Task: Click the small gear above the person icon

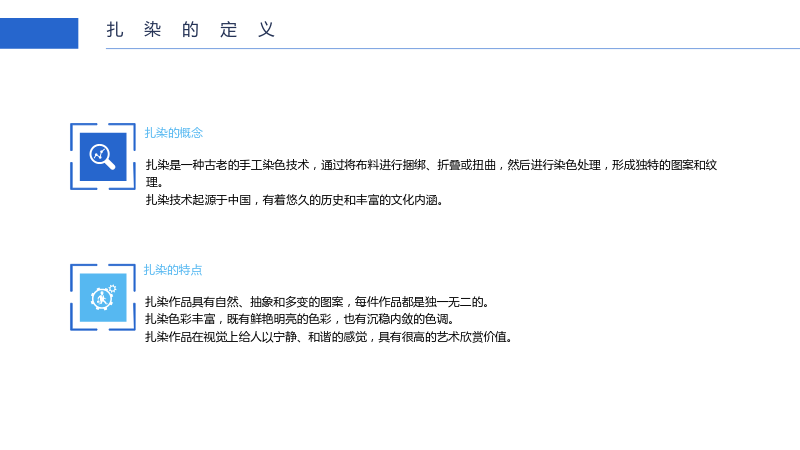Action: coord(112,289)
